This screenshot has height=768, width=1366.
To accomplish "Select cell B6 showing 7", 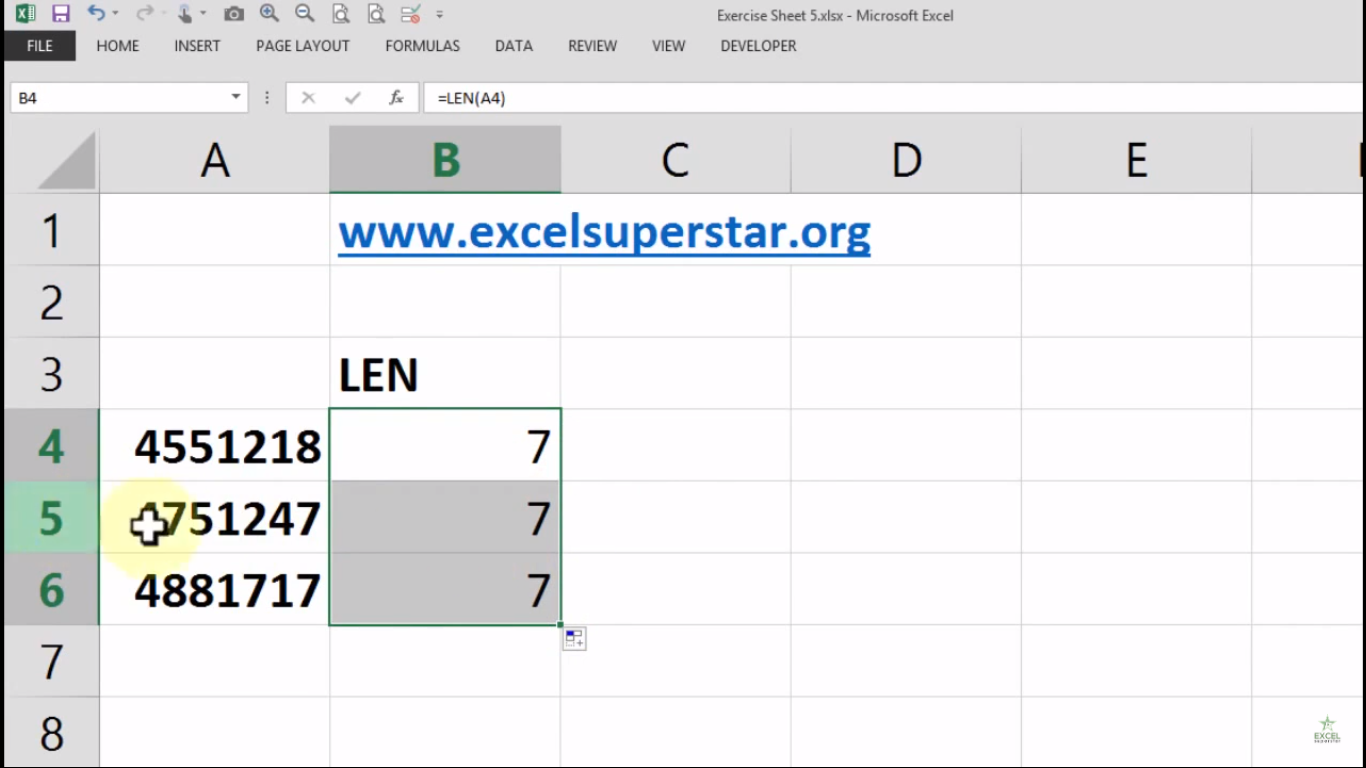I will [445, 590].
